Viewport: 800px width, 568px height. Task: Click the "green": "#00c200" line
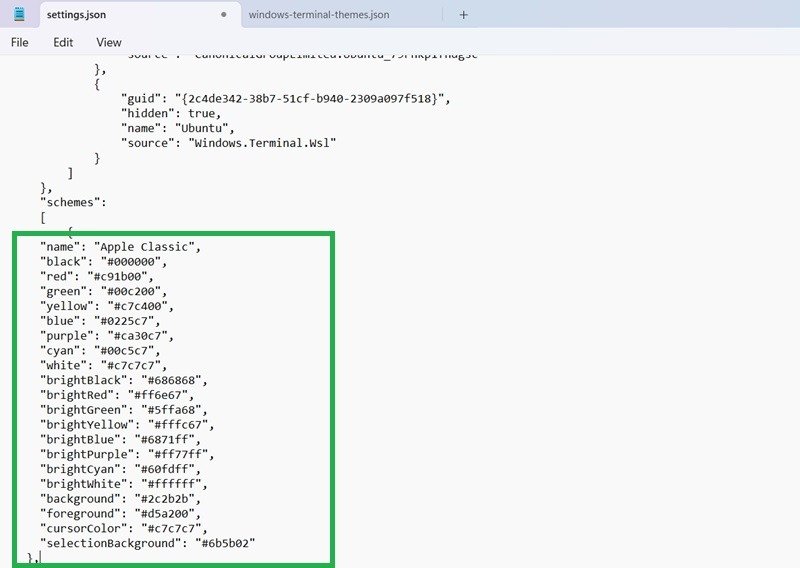click(x=104, y=291)
